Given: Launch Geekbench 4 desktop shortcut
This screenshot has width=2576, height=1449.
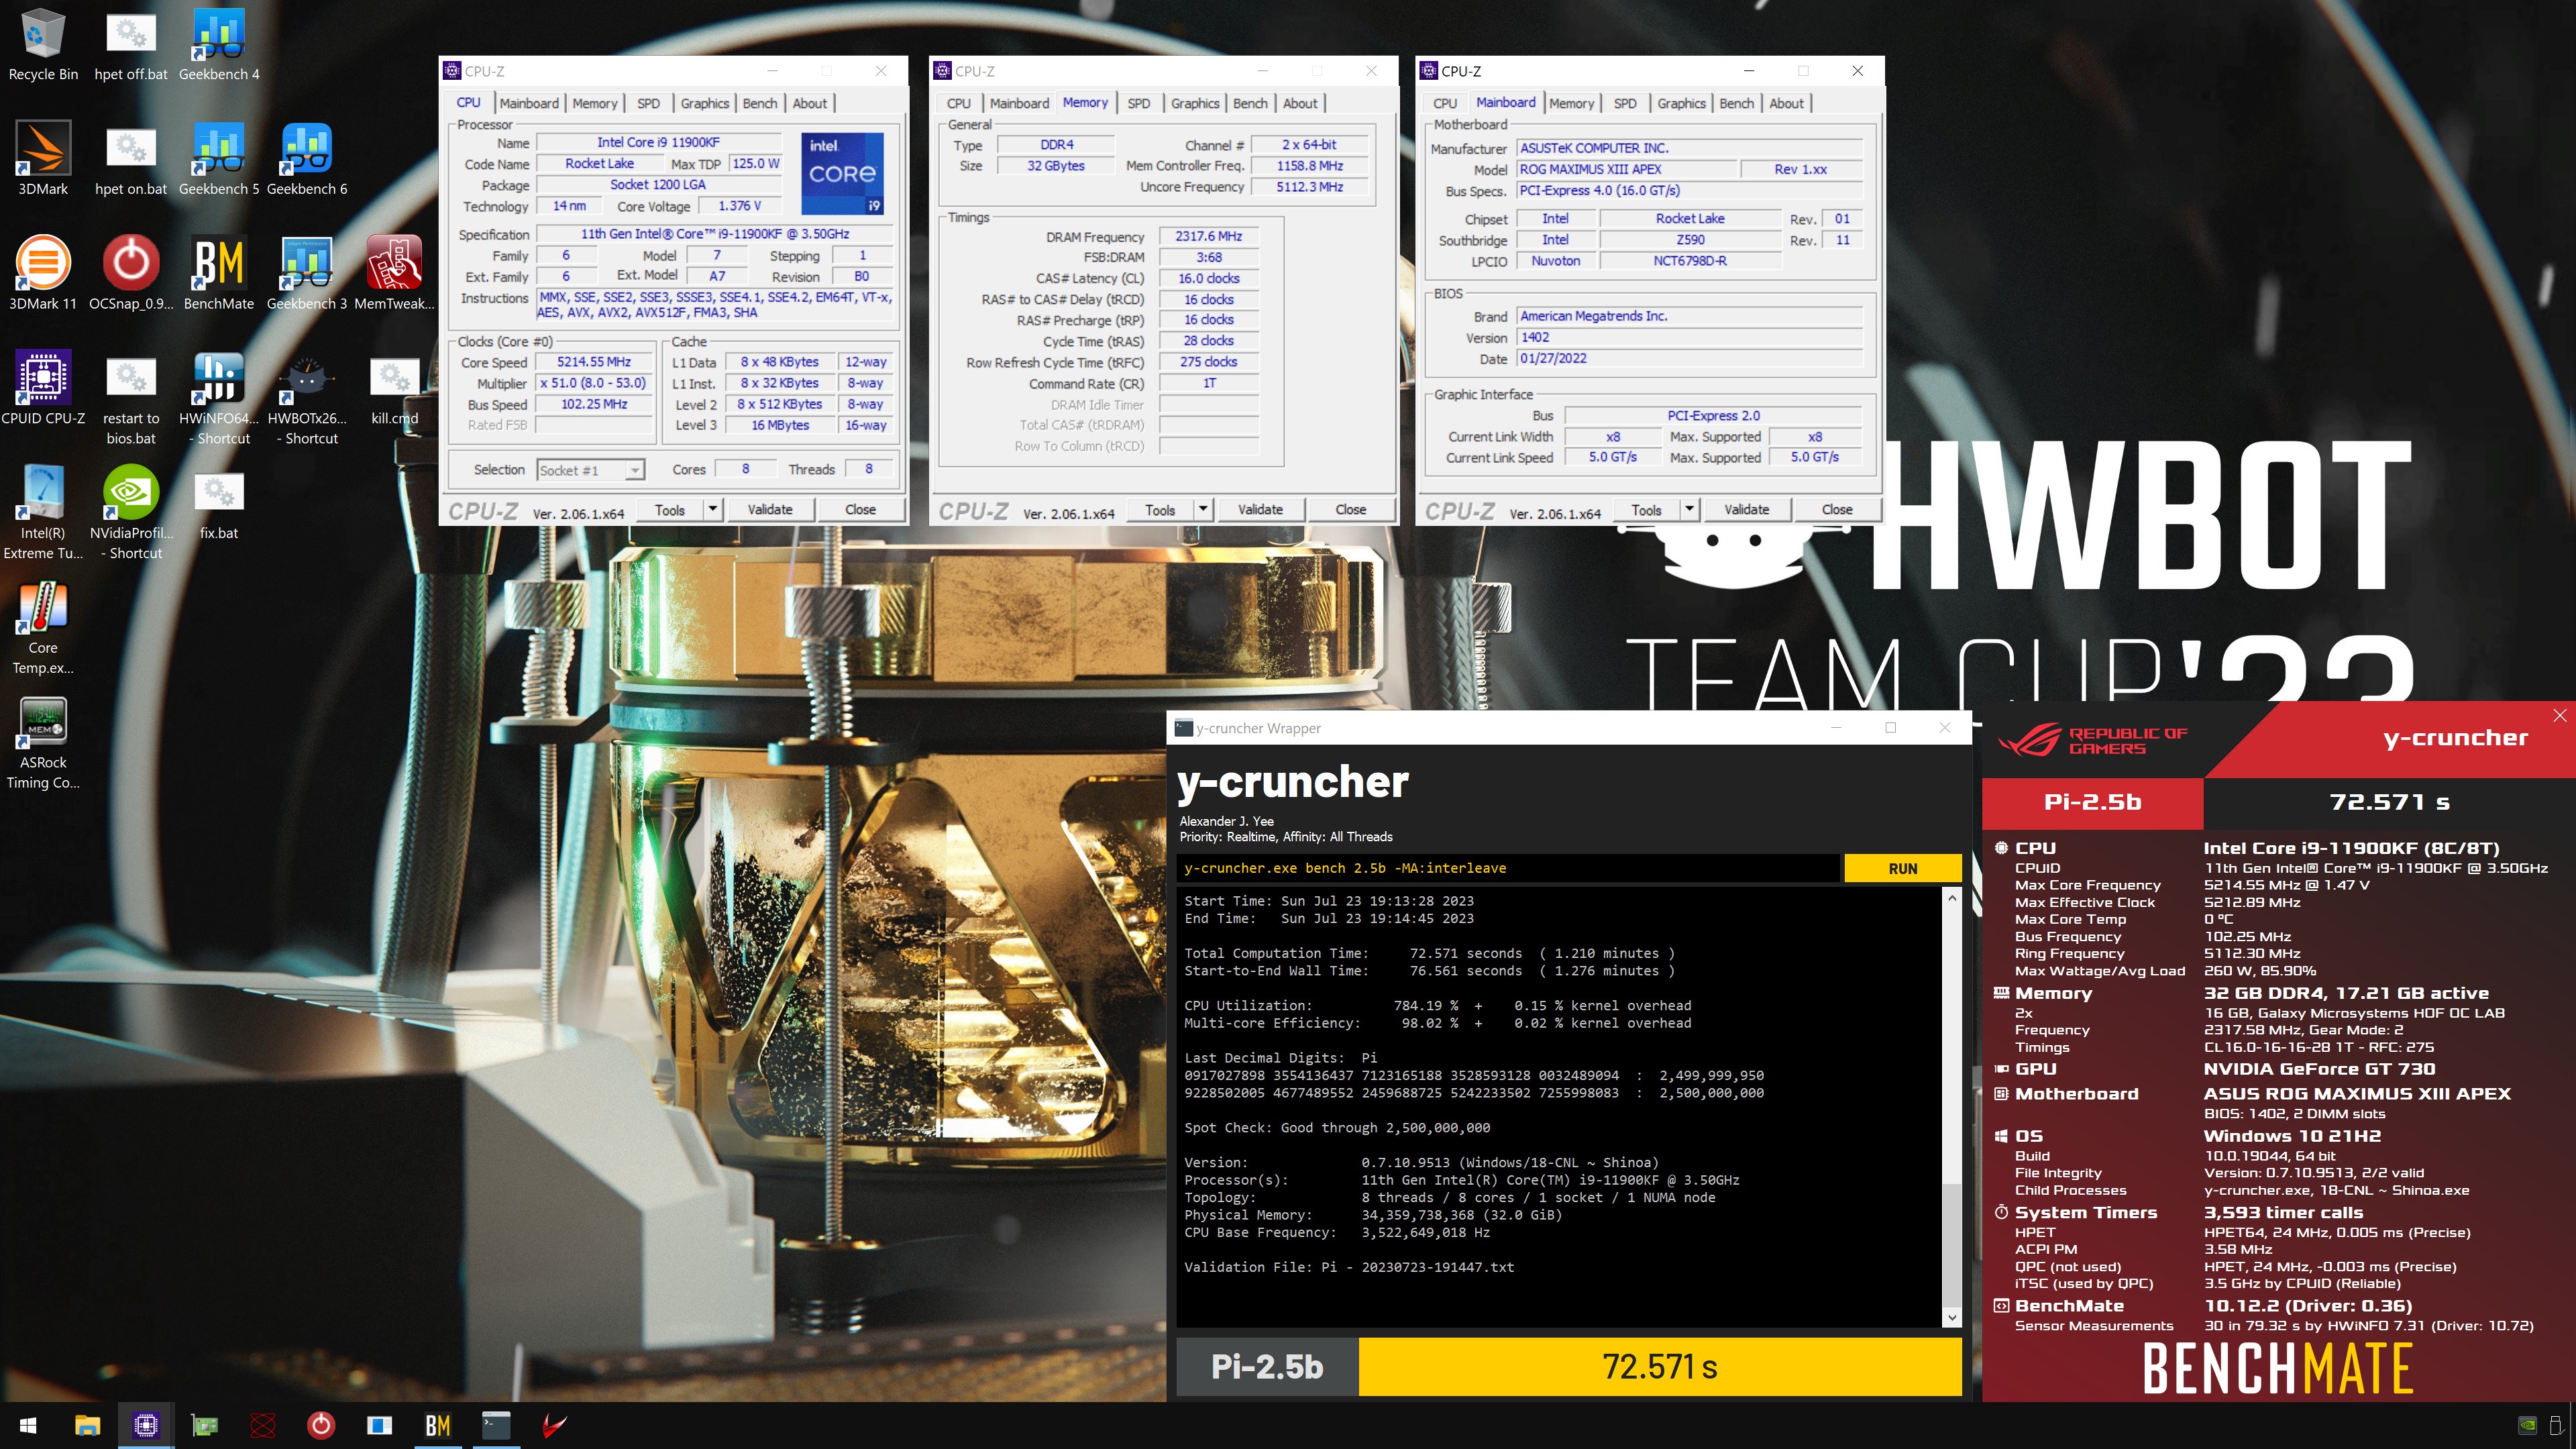Looking at the screenshot, I should click(x=219, y=45).
